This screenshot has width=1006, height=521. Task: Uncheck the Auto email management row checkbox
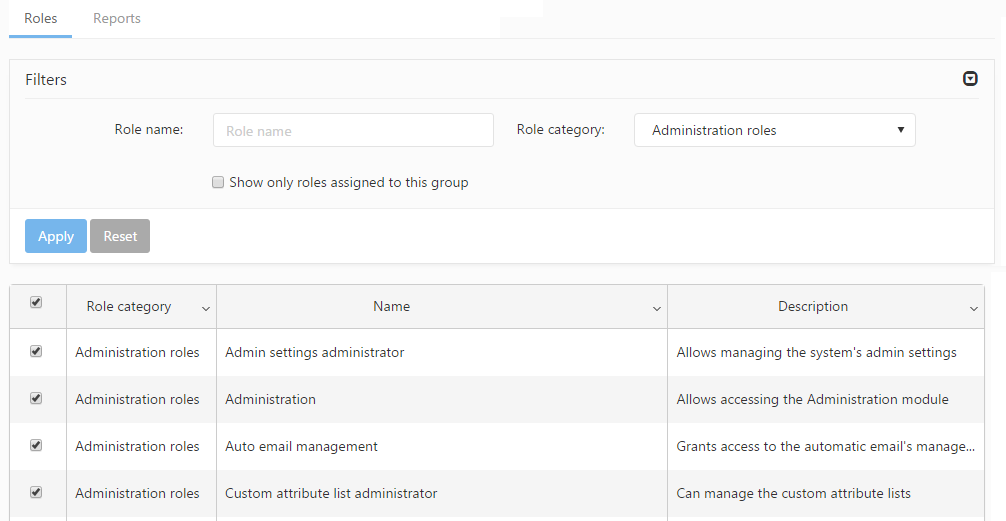[37, 445]
